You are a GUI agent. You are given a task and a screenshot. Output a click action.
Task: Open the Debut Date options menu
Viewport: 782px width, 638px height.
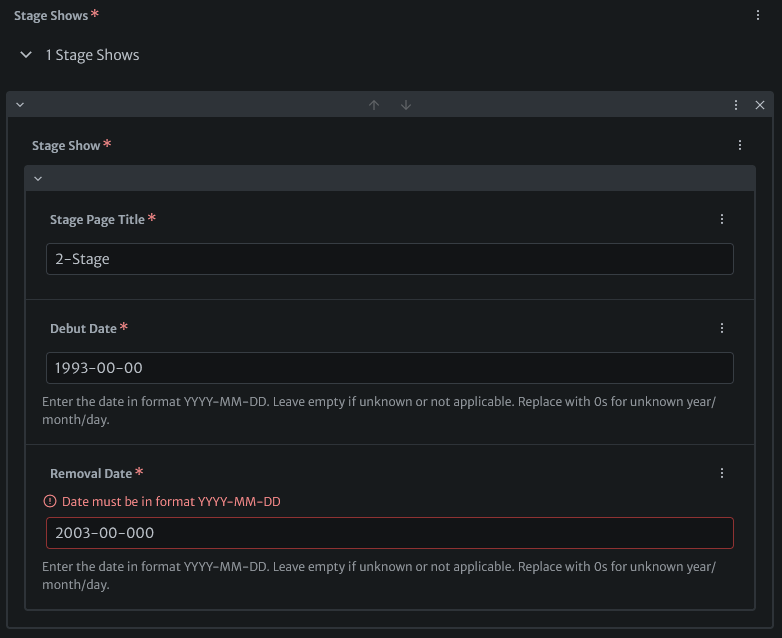pos(722,328)
